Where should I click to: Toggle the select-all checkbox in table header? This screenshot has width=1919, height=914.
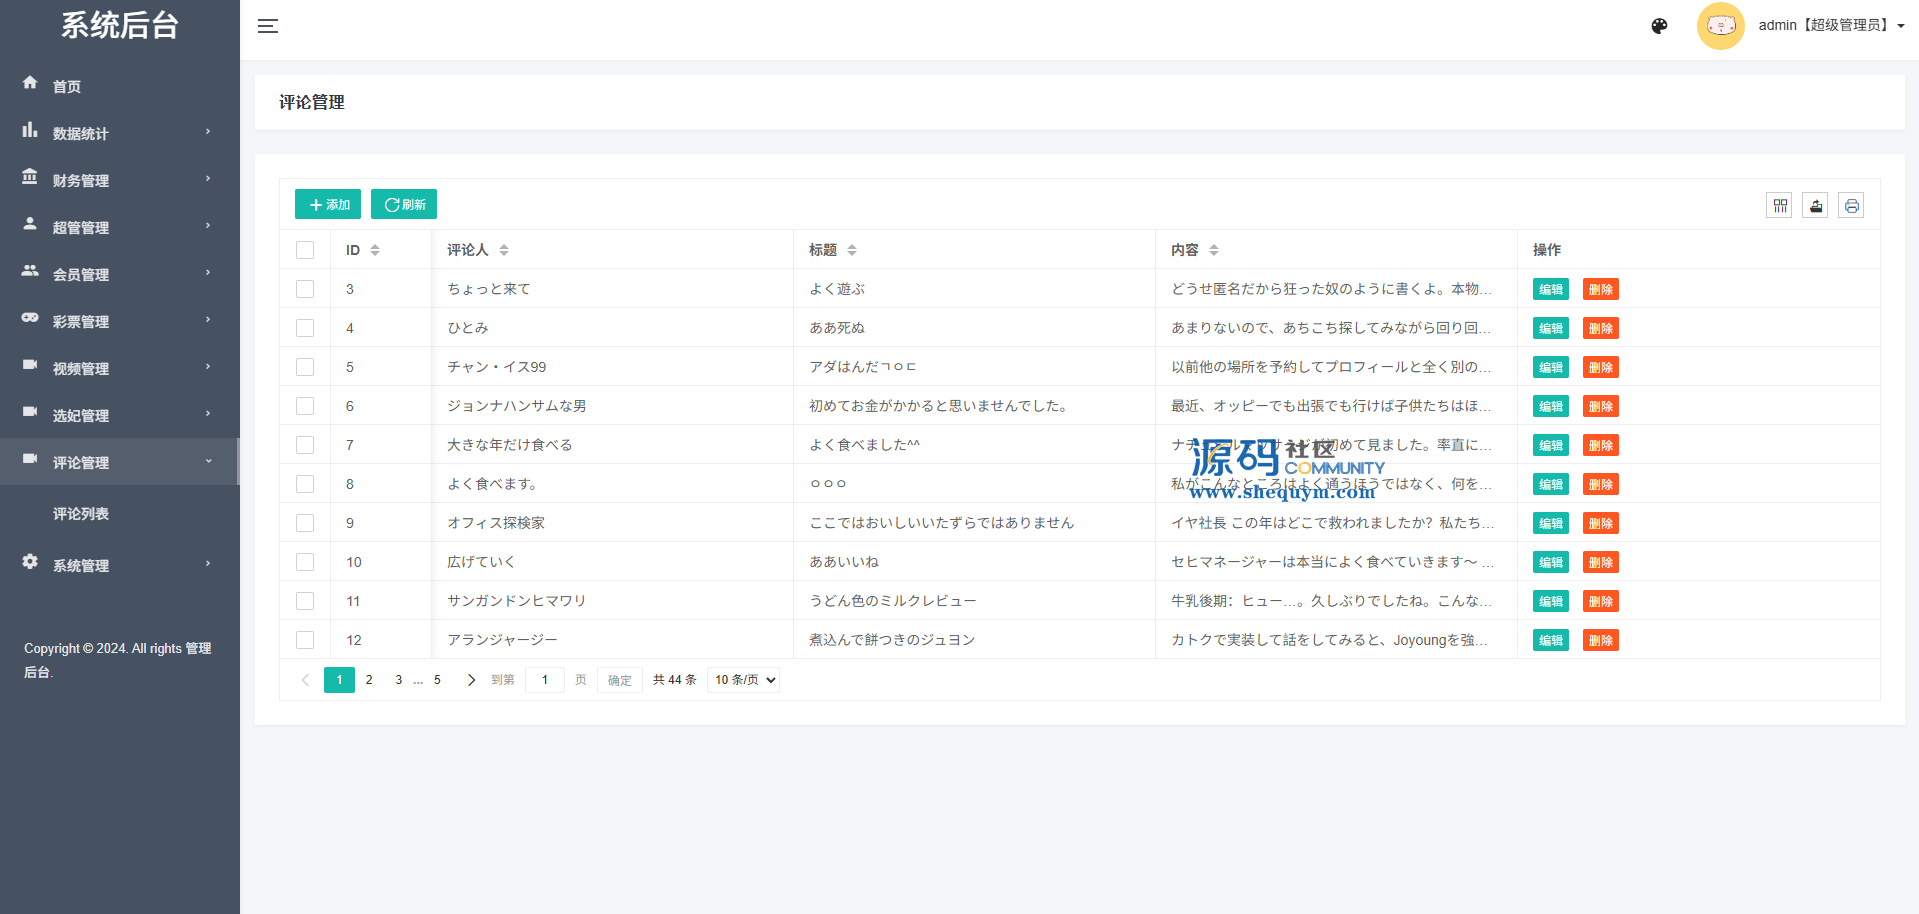(x=305, y=250)
